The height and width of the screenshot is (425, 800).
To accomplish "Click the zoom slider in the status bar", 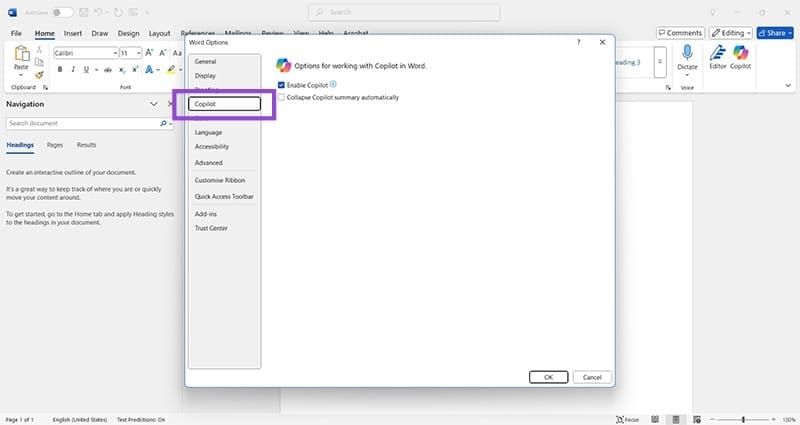I will 742,419.
